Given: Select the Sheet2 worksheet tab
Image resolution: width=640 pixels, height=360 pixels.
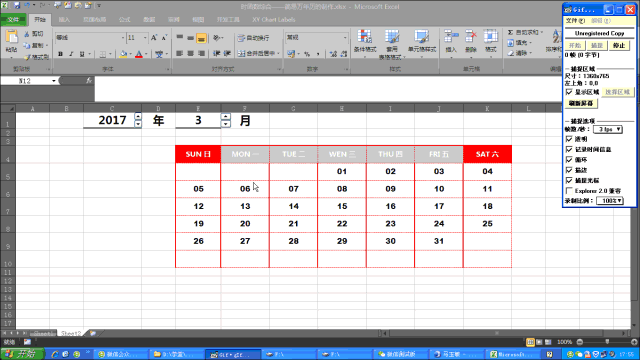Looking at the screenshot, I should [x=71, y=333].
